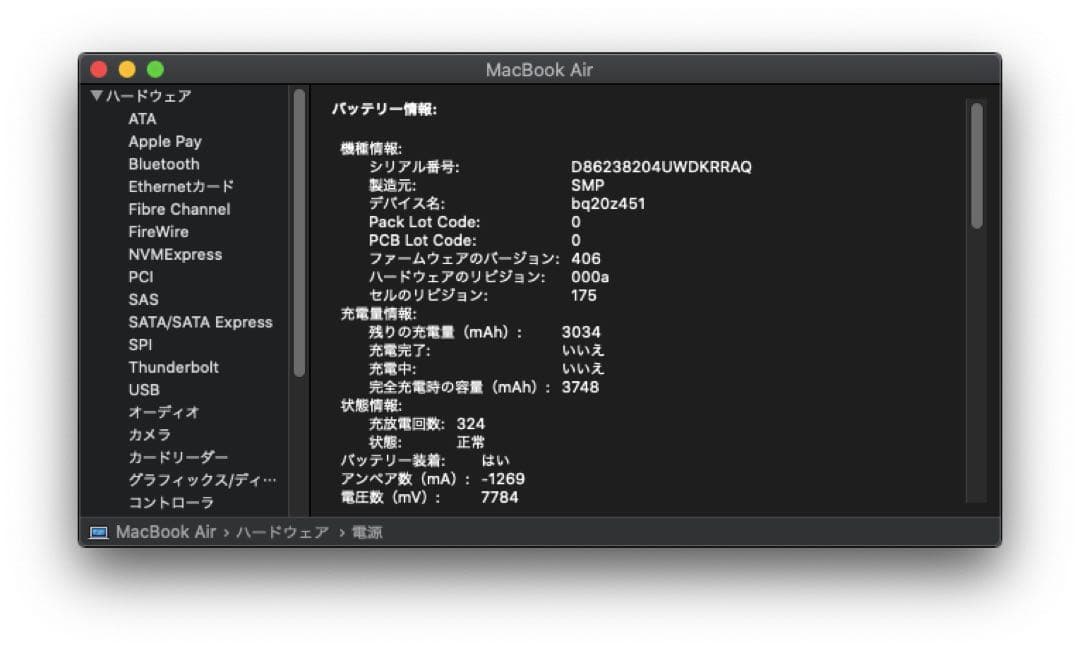1080x651 pixels.
Task: Open Thunderbolt in the hardware list
Action: [x=173, y=367]
